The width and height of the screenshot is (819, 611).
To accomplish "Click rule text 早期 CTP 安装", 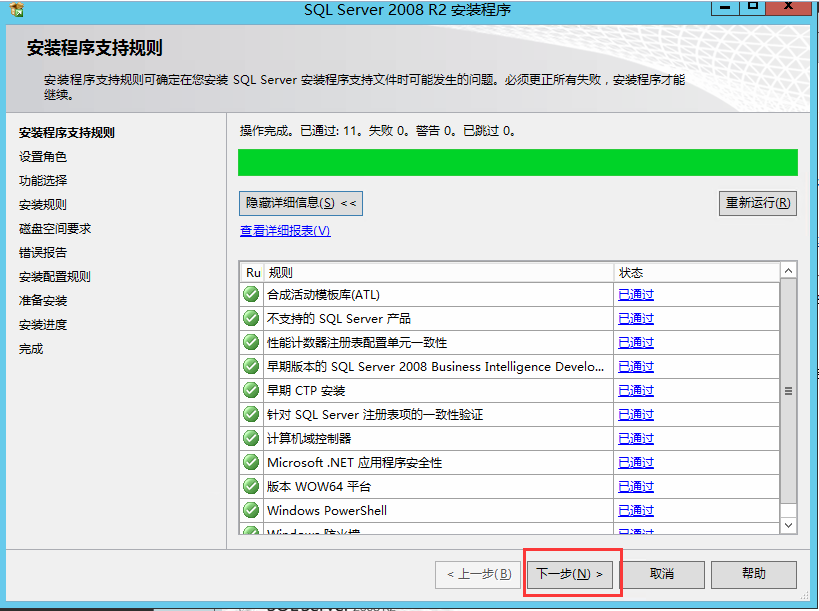I will coord(306,391).
